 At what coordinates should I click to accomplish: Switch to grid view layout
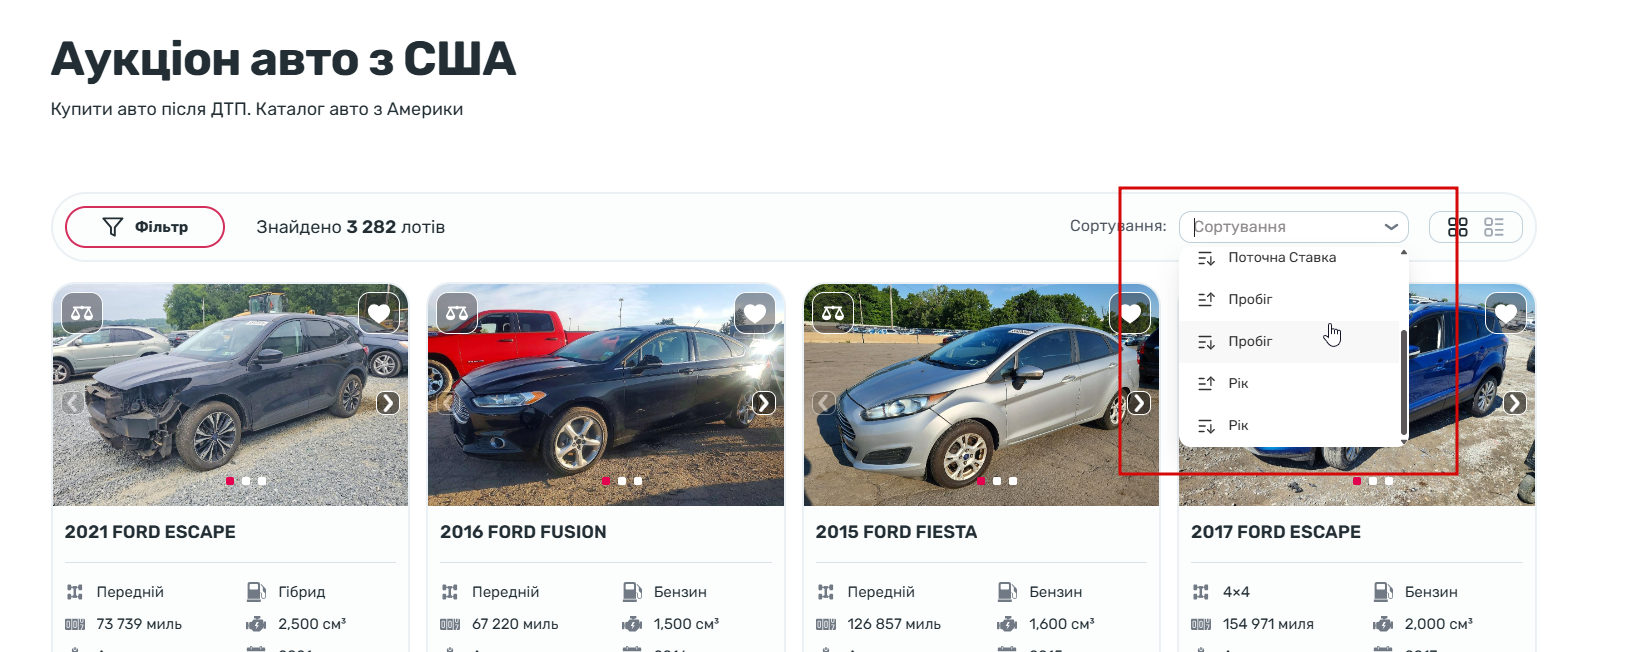(1458, 227)
